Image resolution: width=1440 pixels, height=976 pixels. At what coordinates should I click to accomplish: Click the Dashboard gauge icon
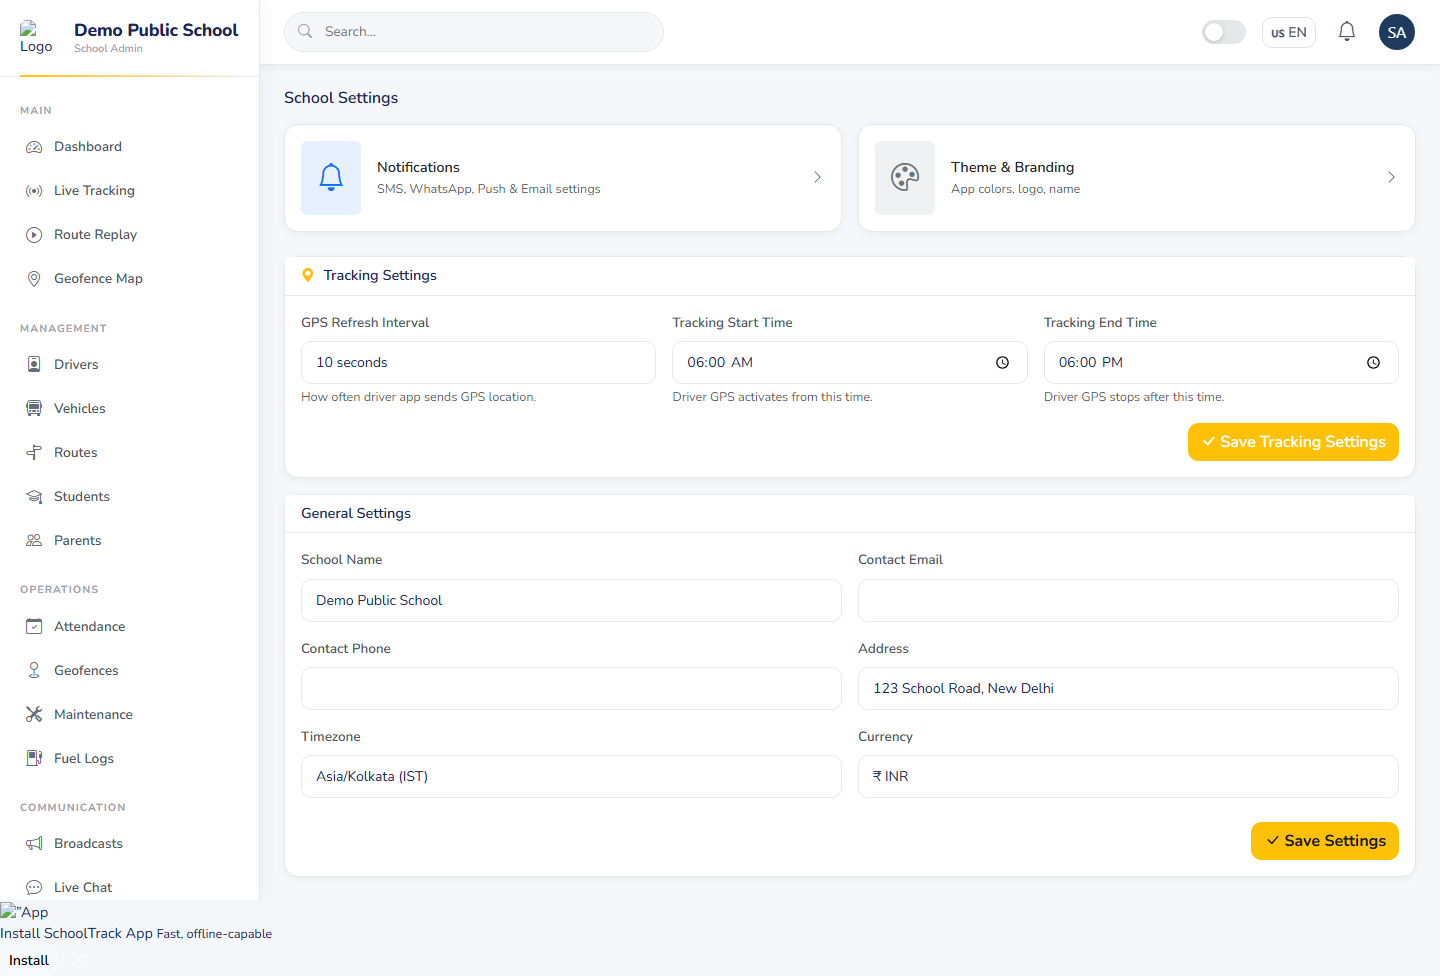[34, 147]
